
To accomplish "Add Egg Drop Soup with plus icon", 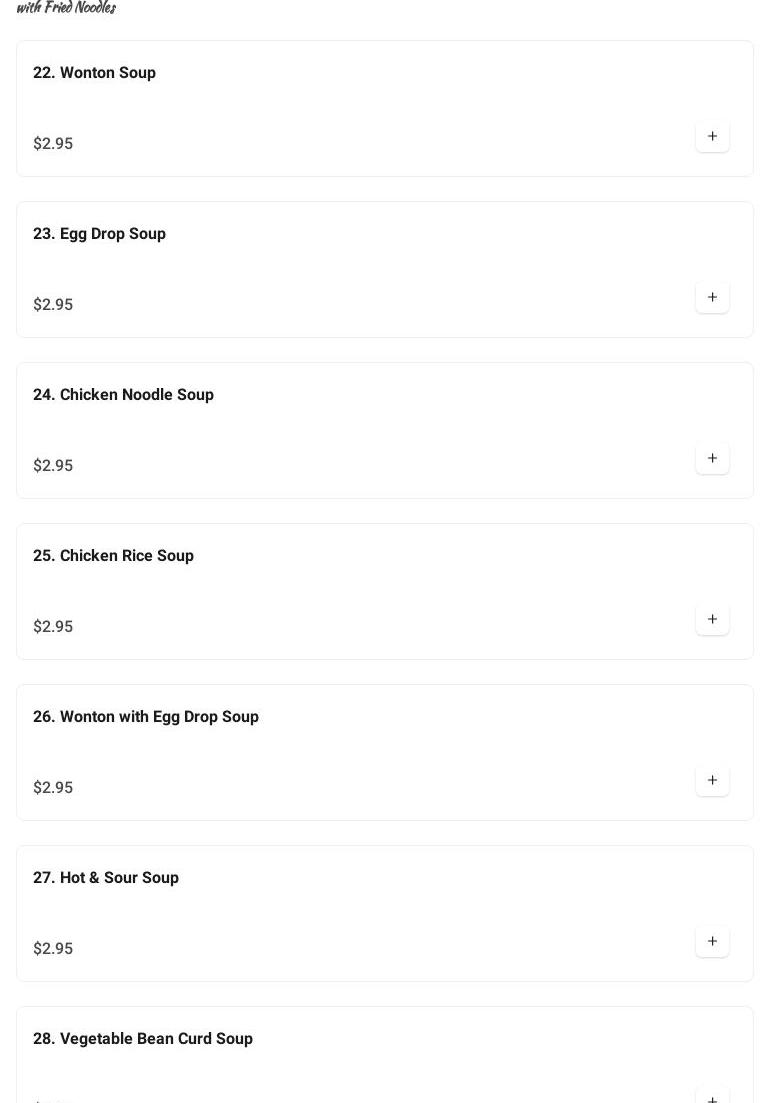I will (712, 297).
